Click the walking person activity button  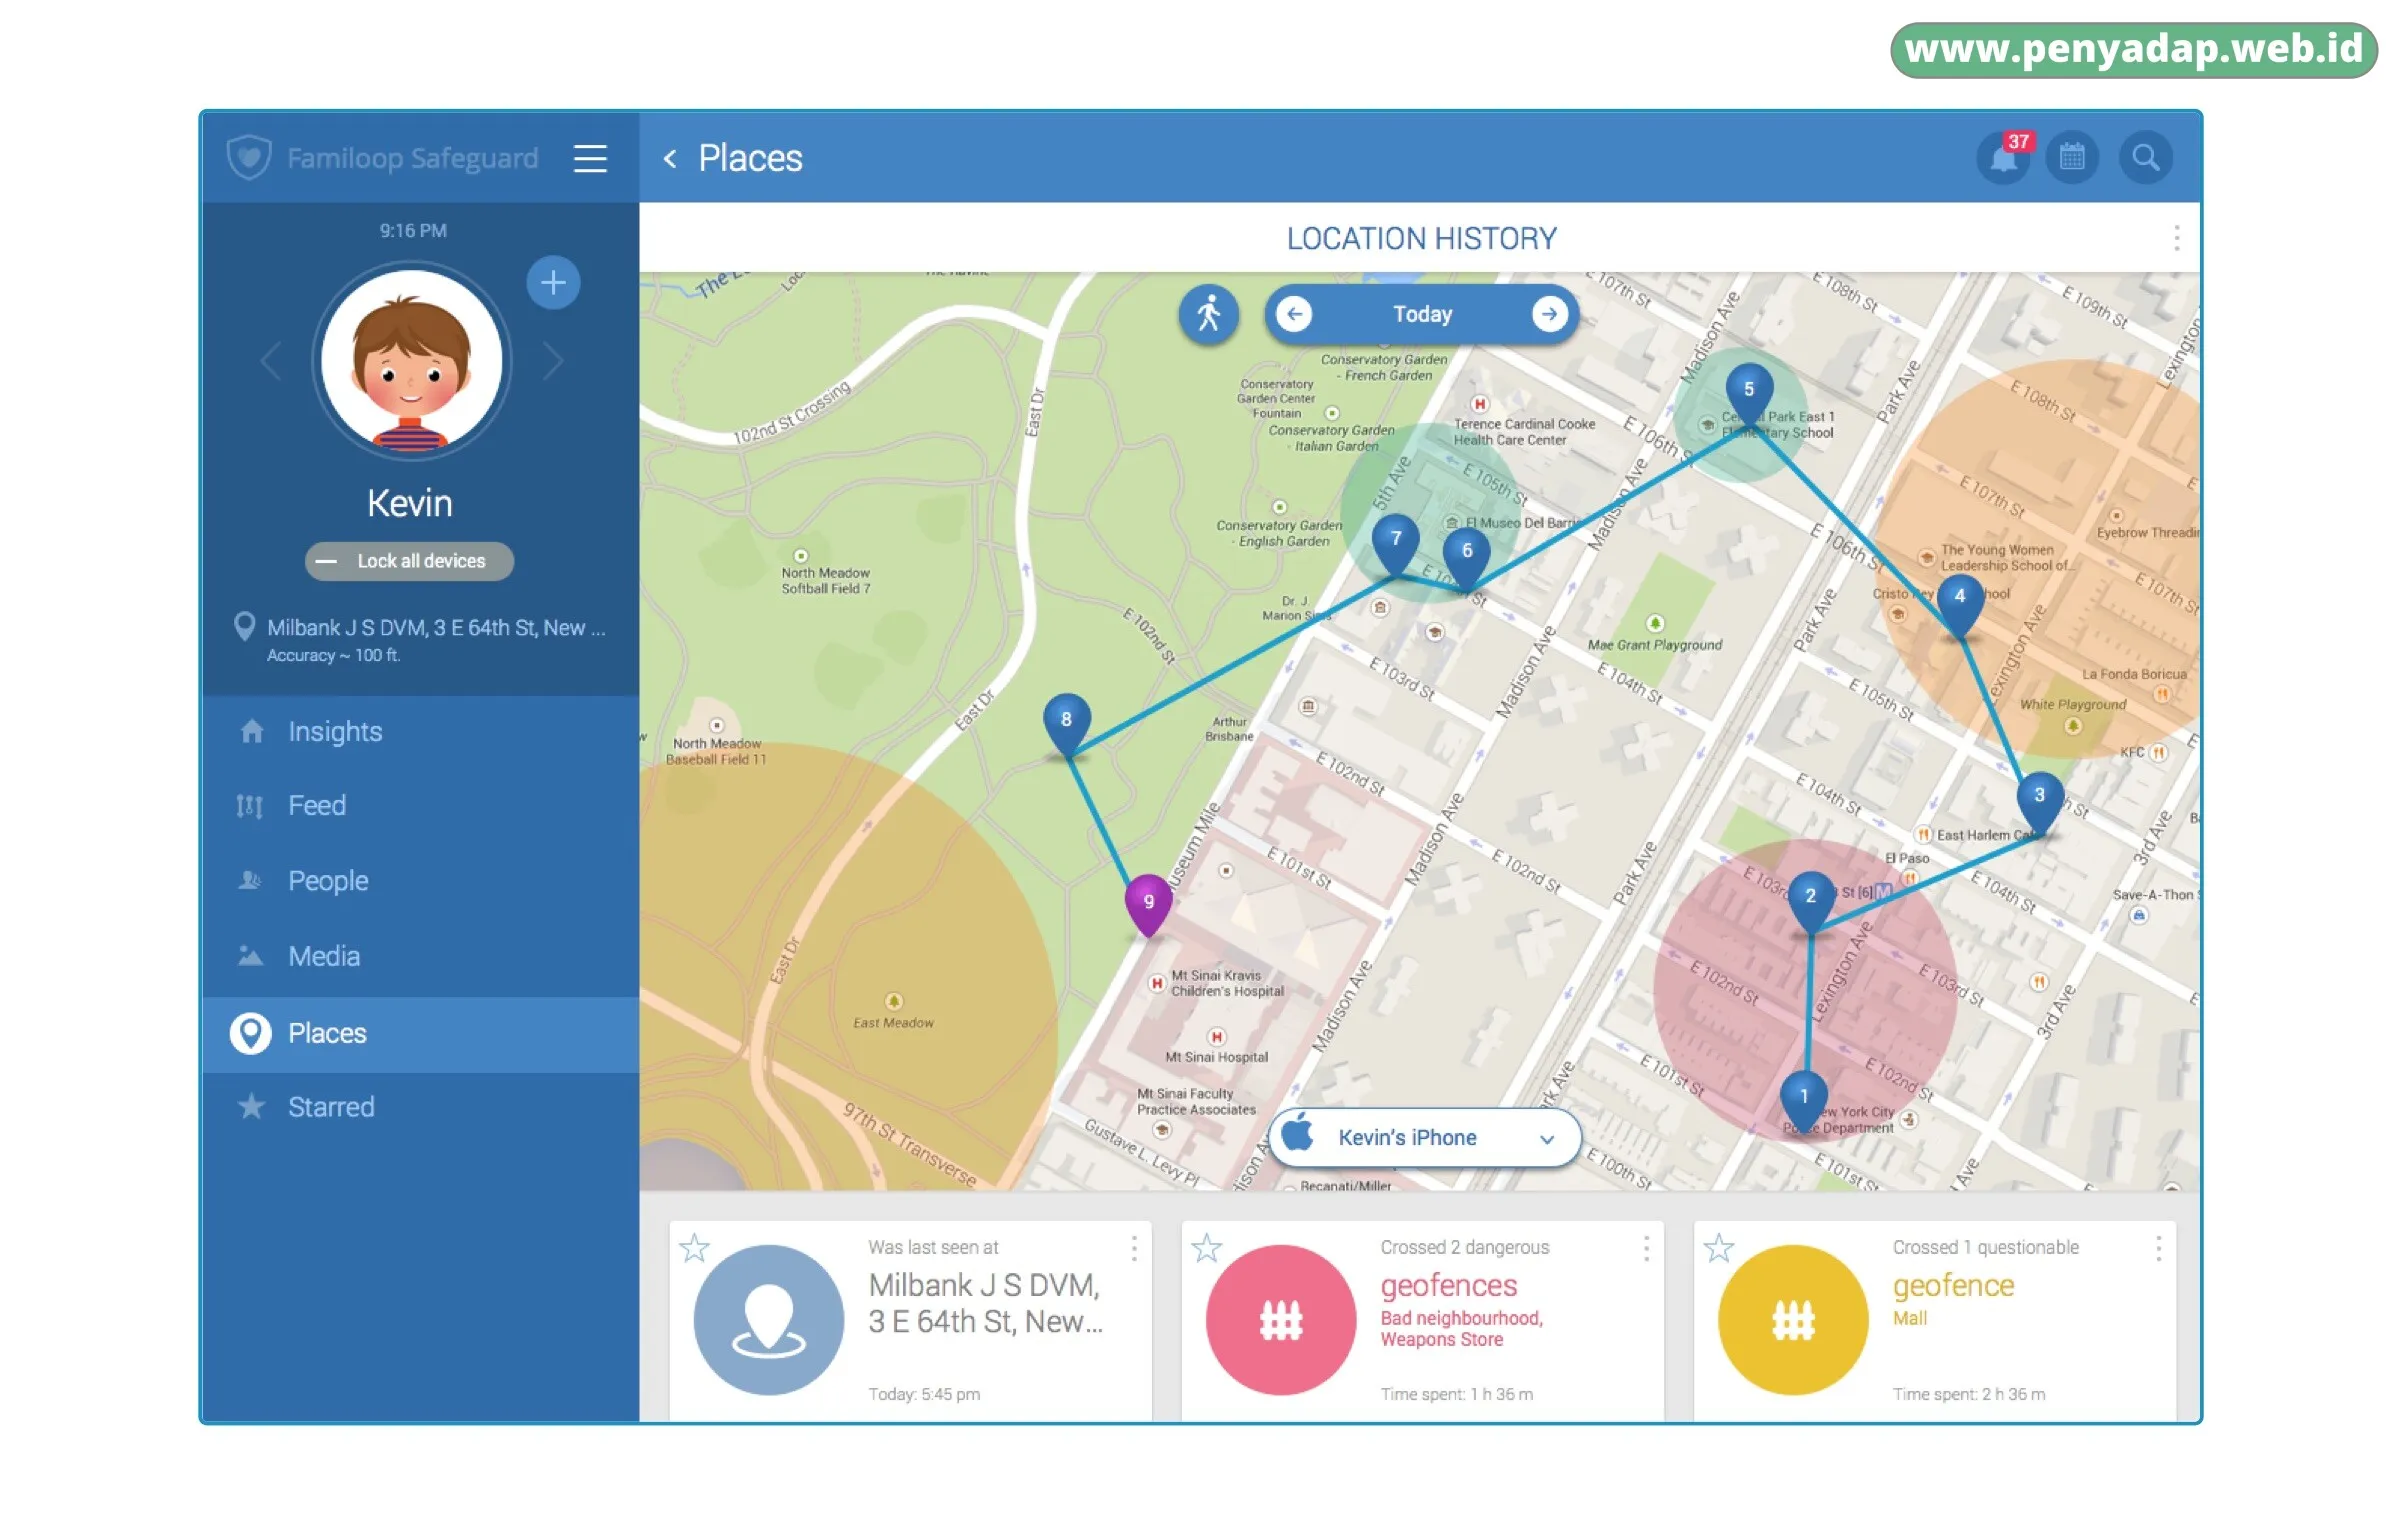click(x=1209, y=314)
